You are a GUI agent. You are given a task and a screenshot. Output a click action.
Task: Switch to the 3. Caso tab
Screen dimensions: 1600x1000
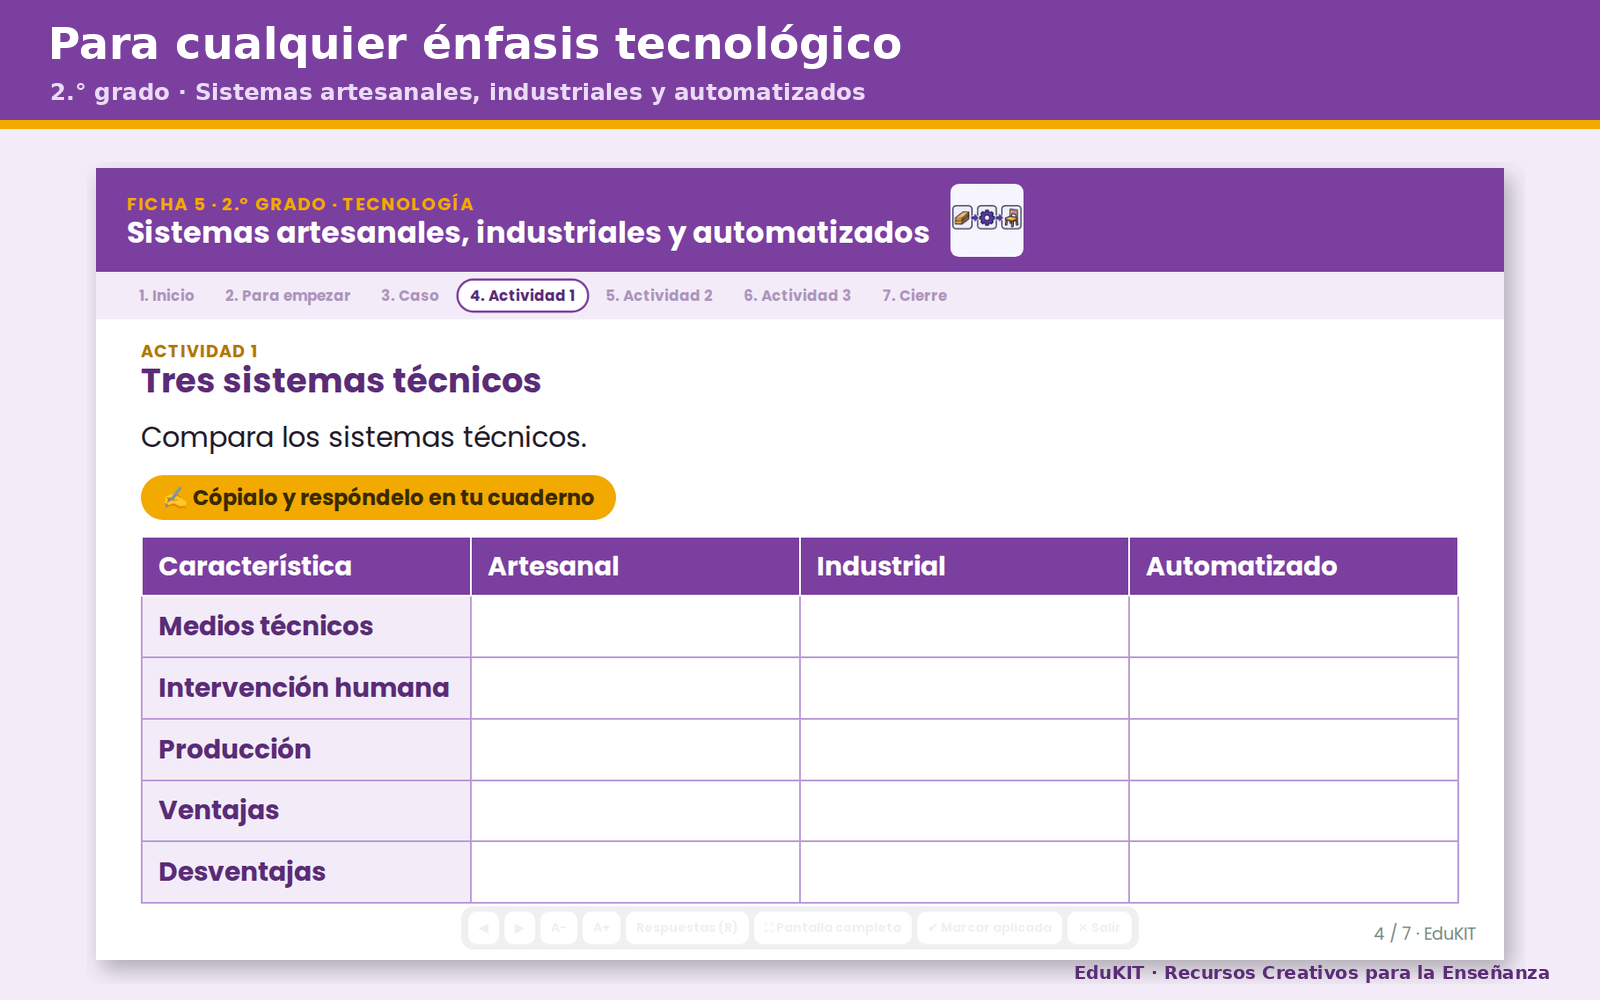coord(410,296)
